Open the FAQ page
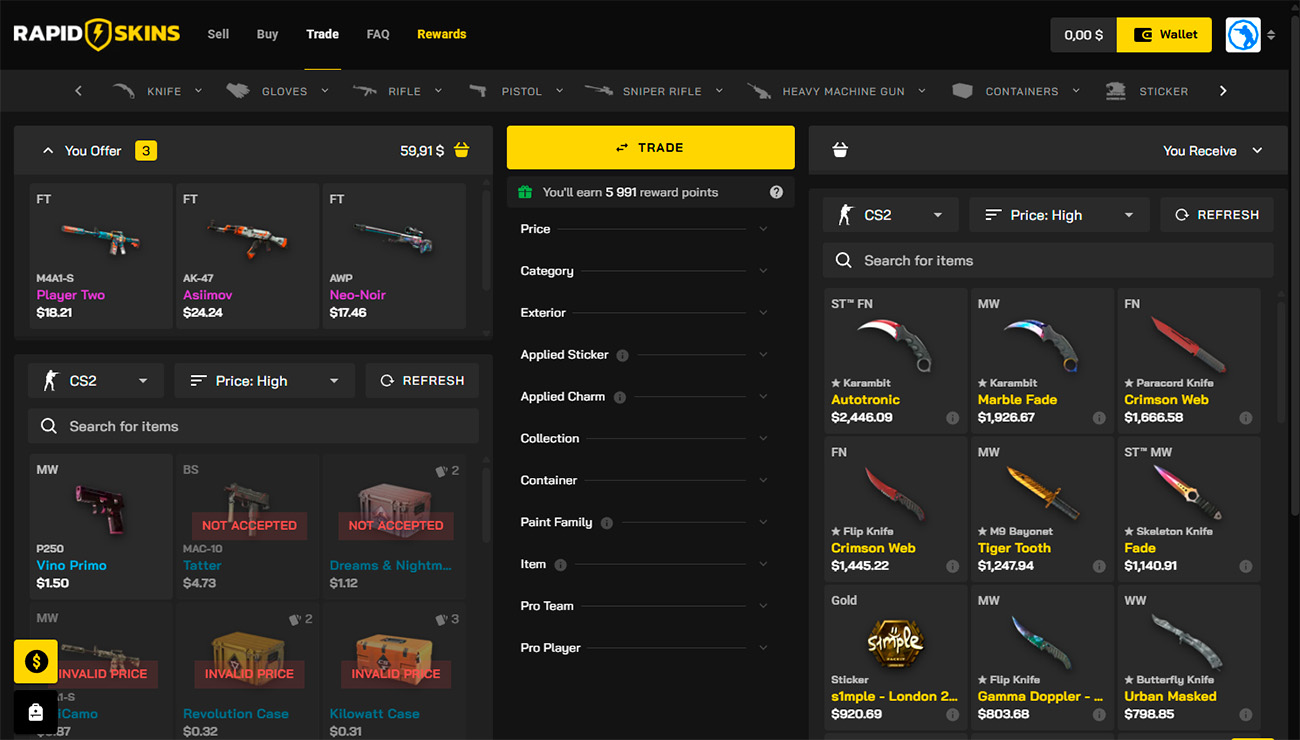1300x740 pixels. [378, 34]
